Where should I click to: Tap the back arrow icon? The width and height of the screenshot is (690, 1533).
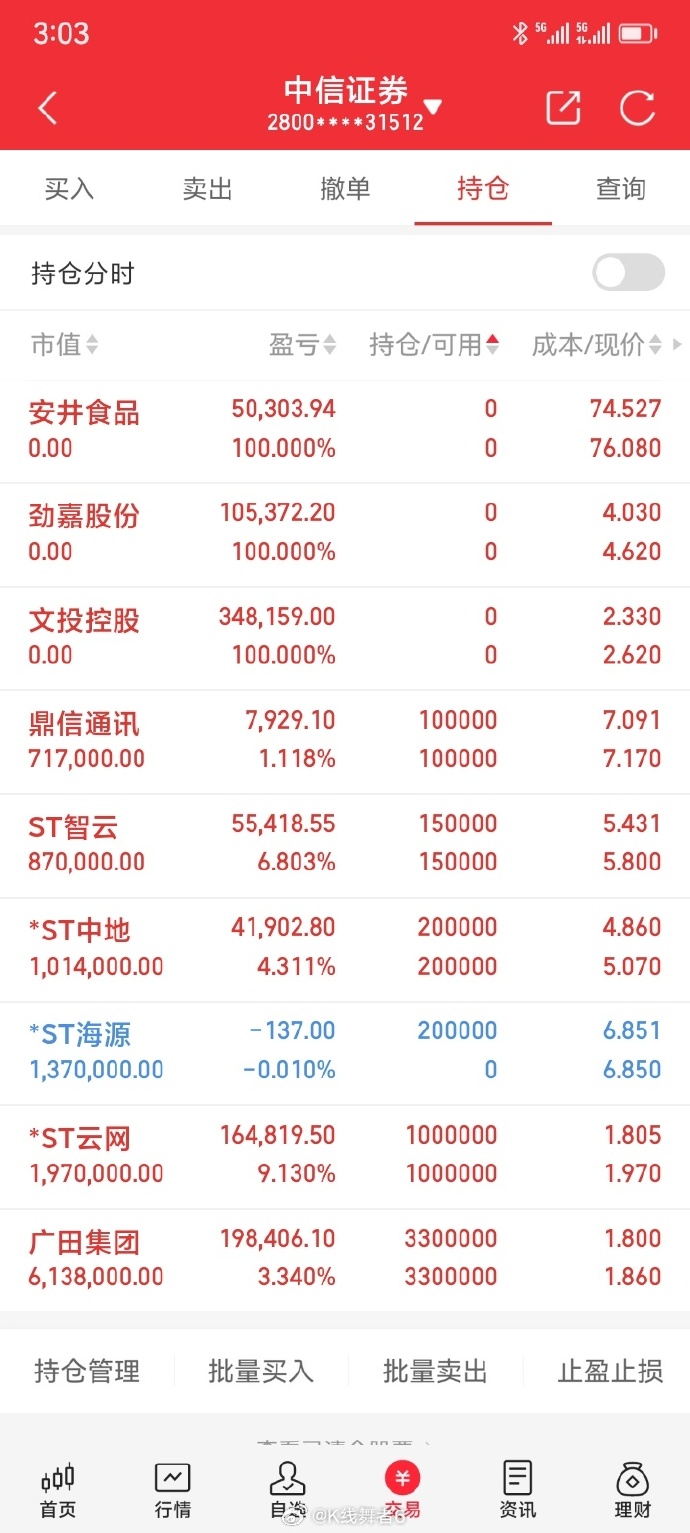[x=48, y=108]
